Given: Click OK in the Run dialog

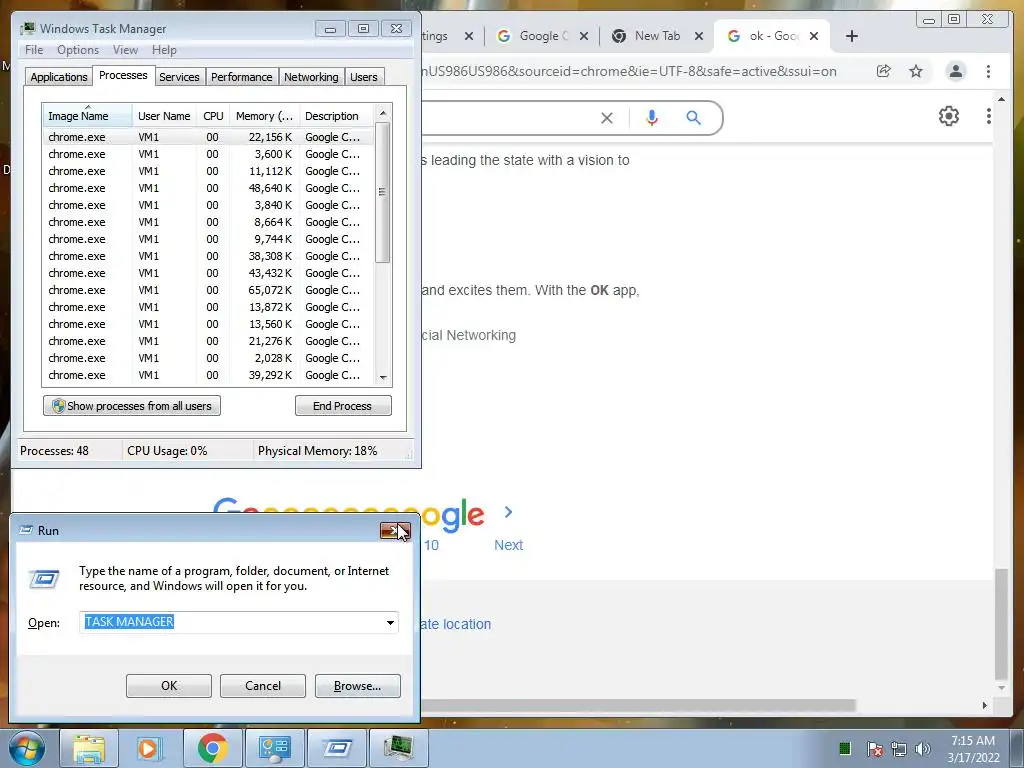Looking at the screenshot, I should [x=168, y=686].
